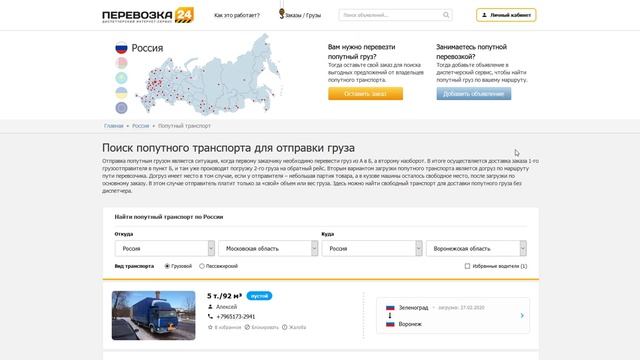Image resolution: width=640 pixels, height=360 pixels.
Task: Click the driver name Алексей
Action: (226, 307)
